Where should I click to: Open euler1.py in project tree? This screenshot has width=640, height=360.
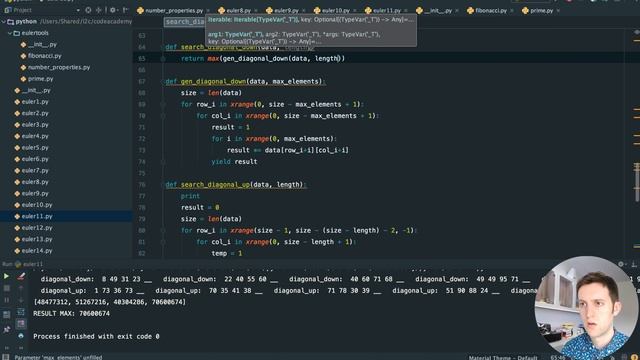click(x=35, y=102)
